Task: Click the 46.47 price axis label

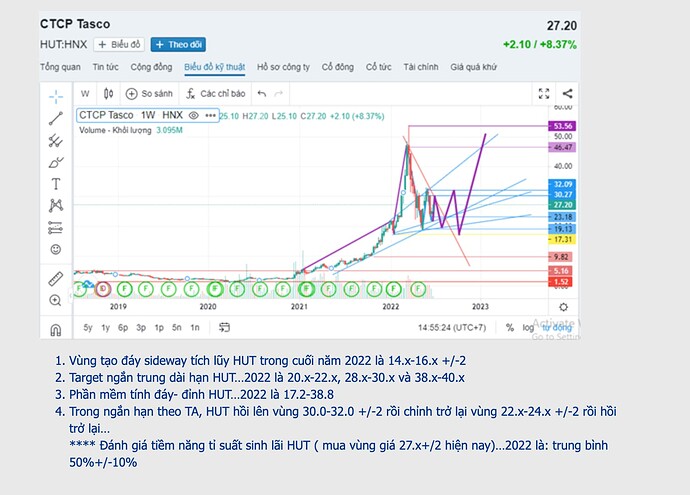Action: (x=562, y=147)
